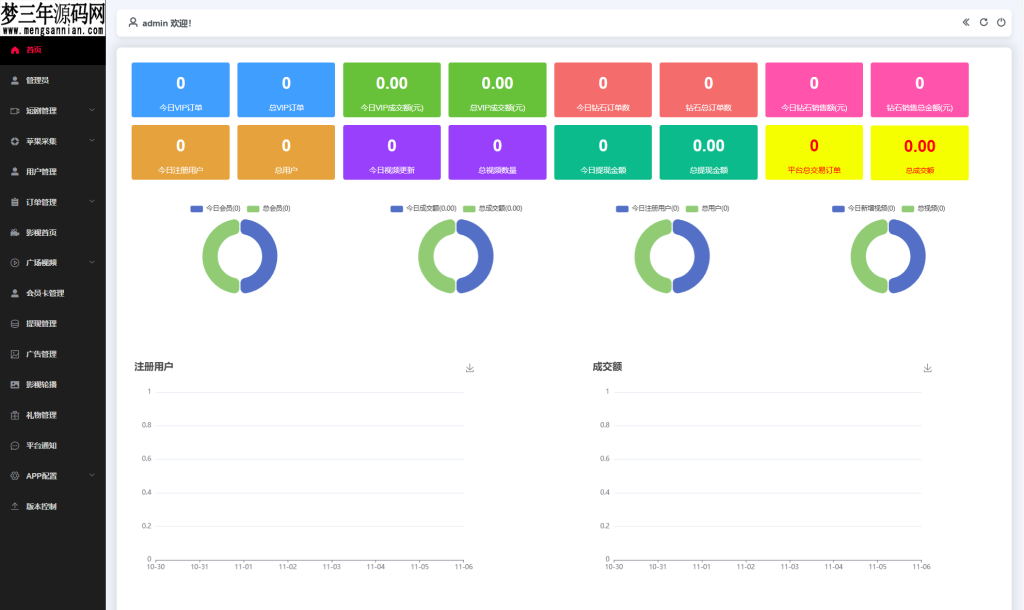
Task: Expand the 短剧管理 menu
Action: (x=40, y=110)
